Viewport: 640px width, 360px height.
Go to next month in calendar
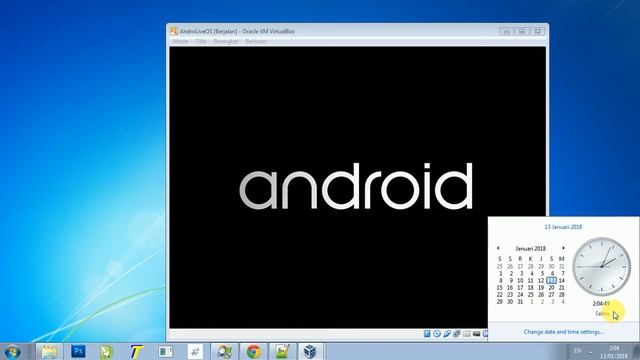[x=564, y=248]
